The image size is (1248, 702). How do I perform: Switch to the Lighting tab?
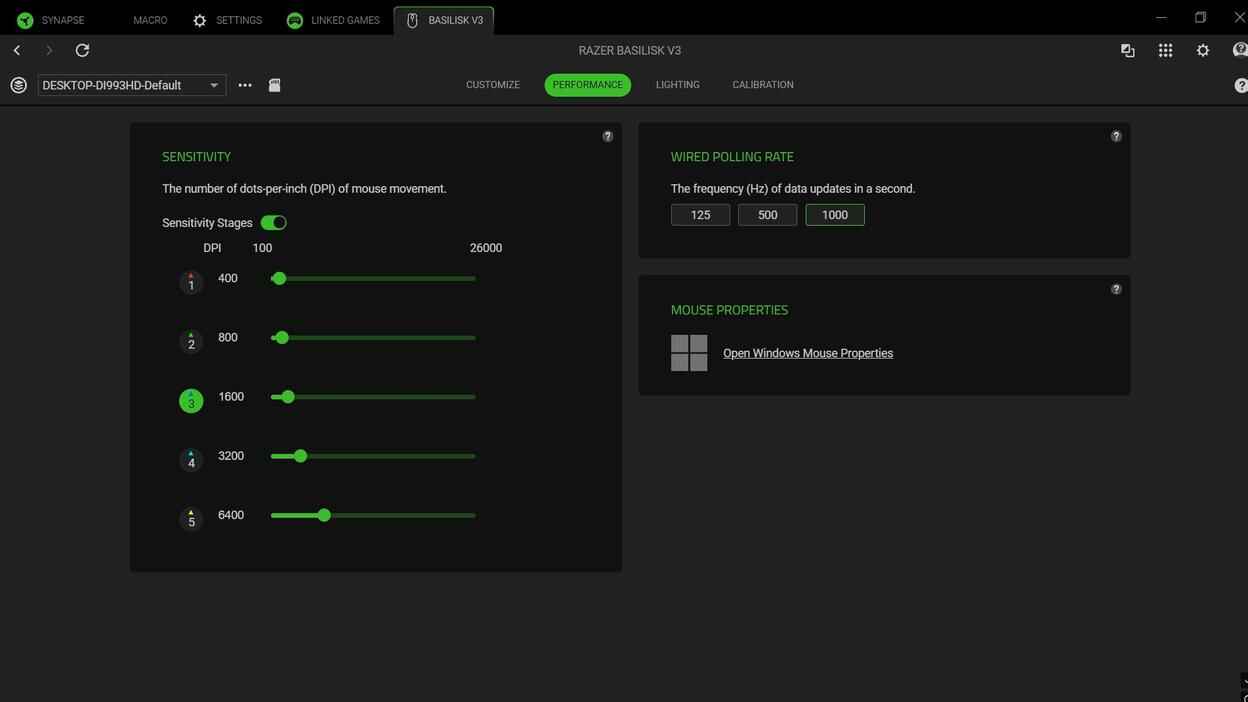[678, 85]
